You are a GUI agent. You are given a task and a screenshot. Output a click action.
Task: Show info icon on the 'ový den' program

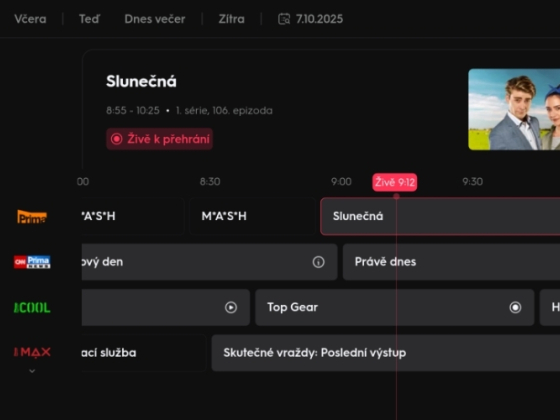pyautogui.click(x=318, y=262)
